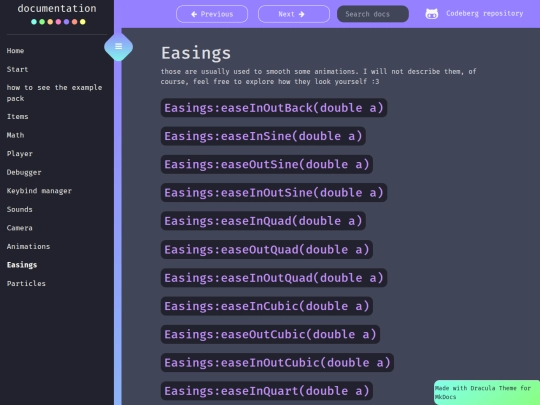Click the hamburger menu toggle icon
This screenshot has height=405, width=540.
(x=118, y=46)
